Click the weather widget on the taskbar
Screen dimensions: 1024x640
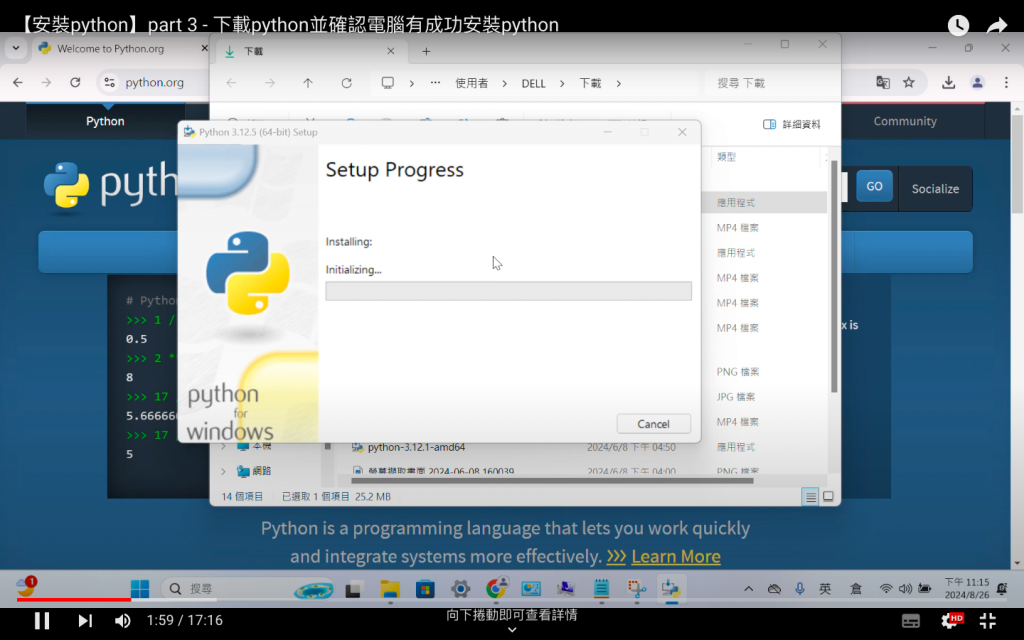(26, 586)
